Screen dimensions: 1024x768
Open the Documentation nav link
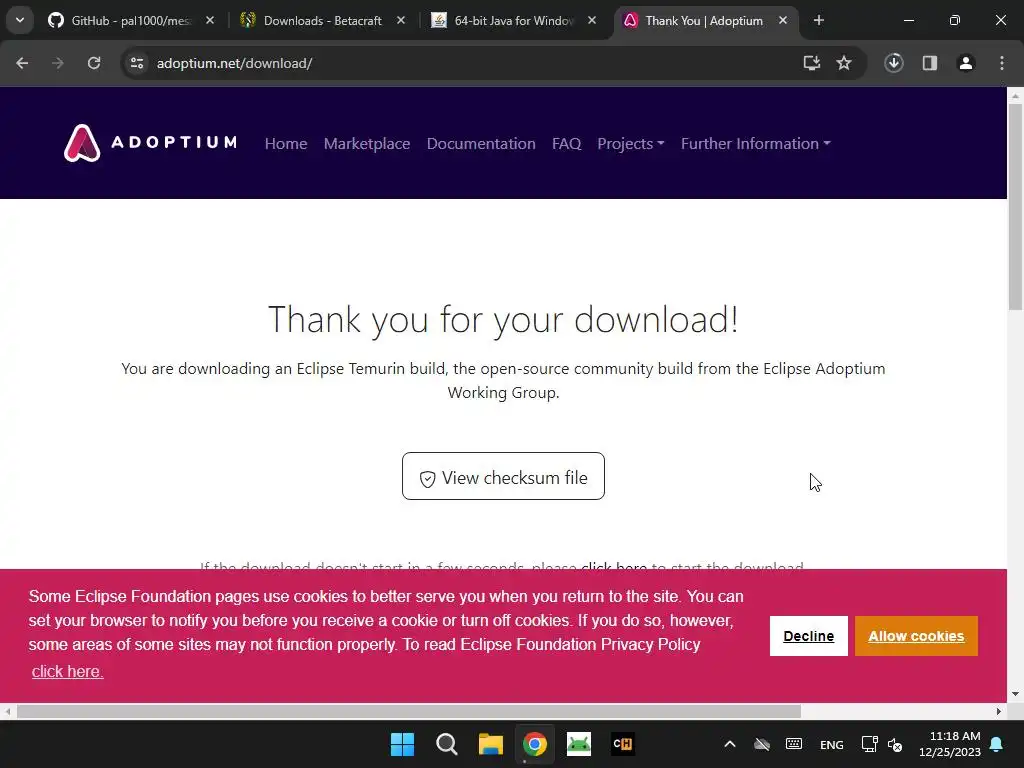481,144
